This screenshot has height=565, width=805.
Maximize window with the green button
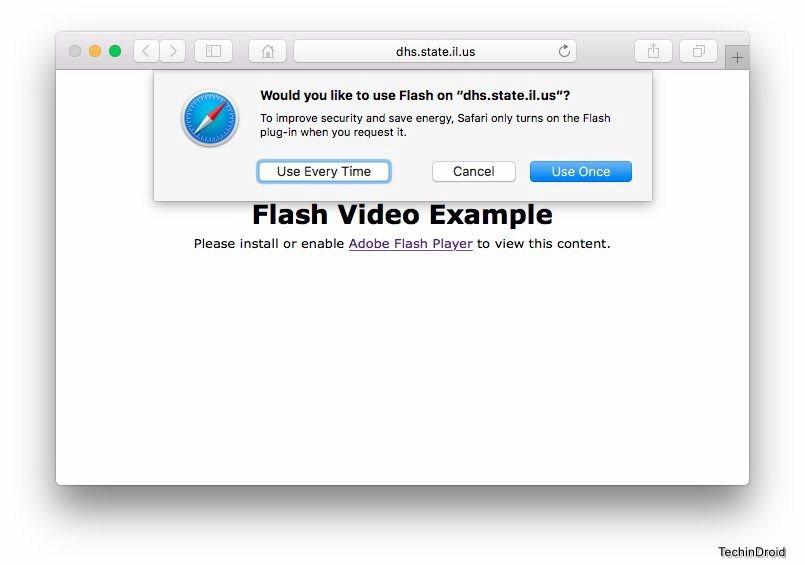pyautogui.click(x=115, y=51)
